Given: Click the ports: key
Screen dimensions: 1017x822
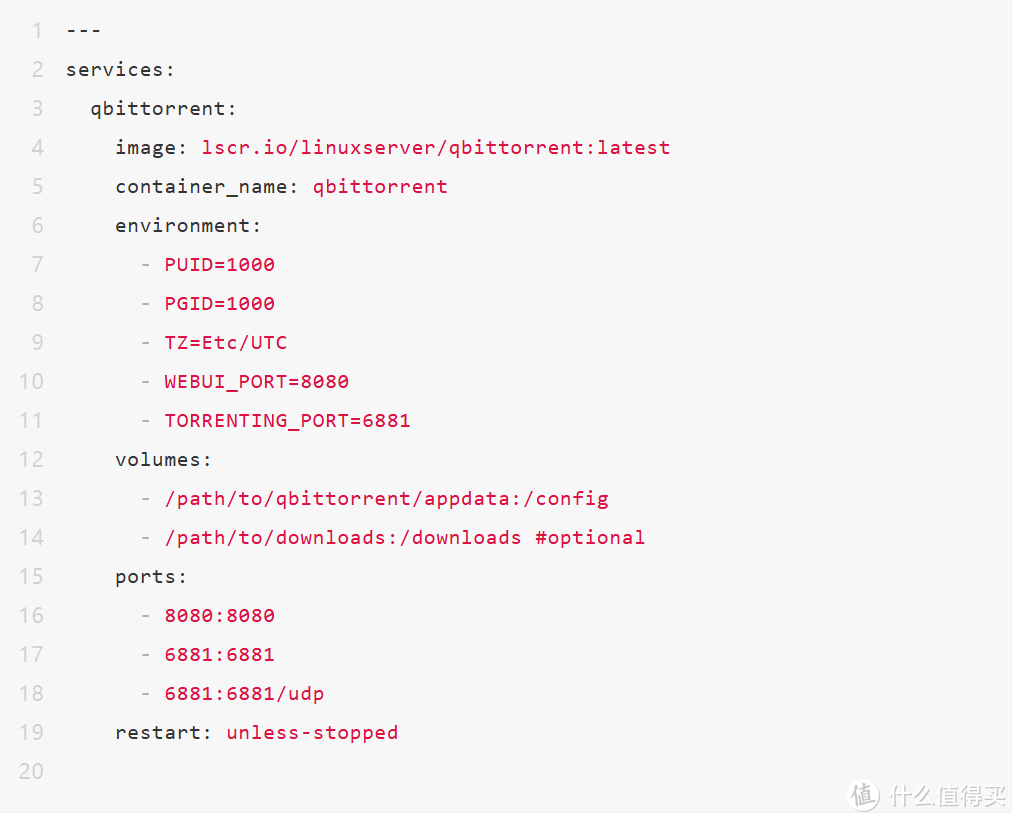Looking at the screenshot, I should tap(151, 577).
